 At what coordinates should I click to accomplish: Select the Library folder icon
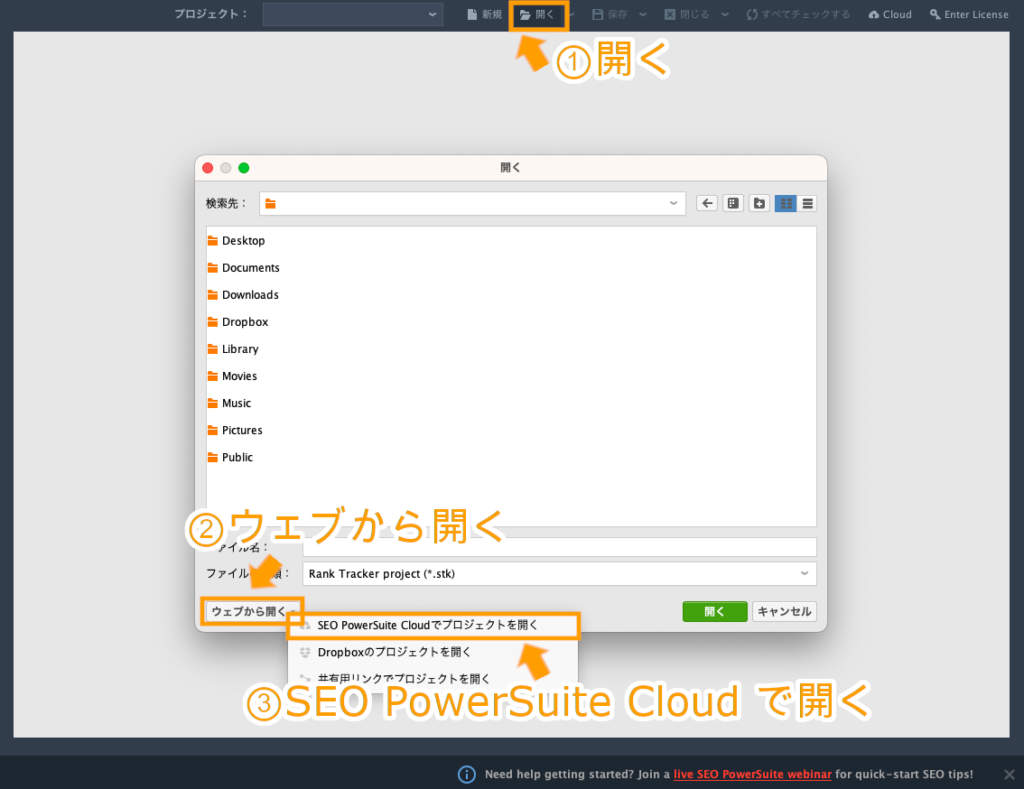213,349
